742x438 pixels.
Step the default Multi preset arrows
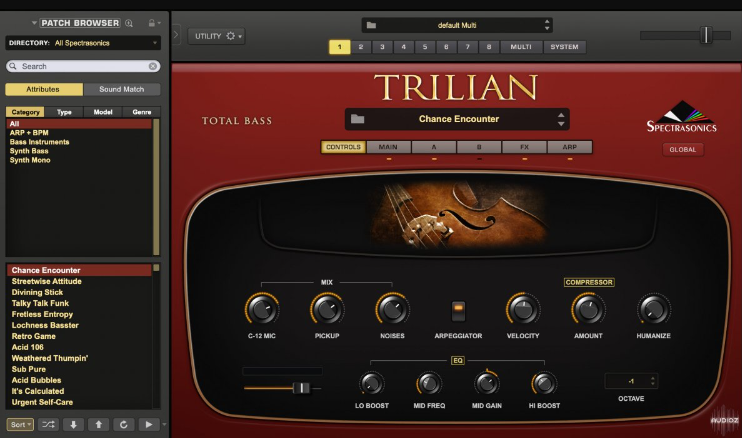click(x=547, y=25)
